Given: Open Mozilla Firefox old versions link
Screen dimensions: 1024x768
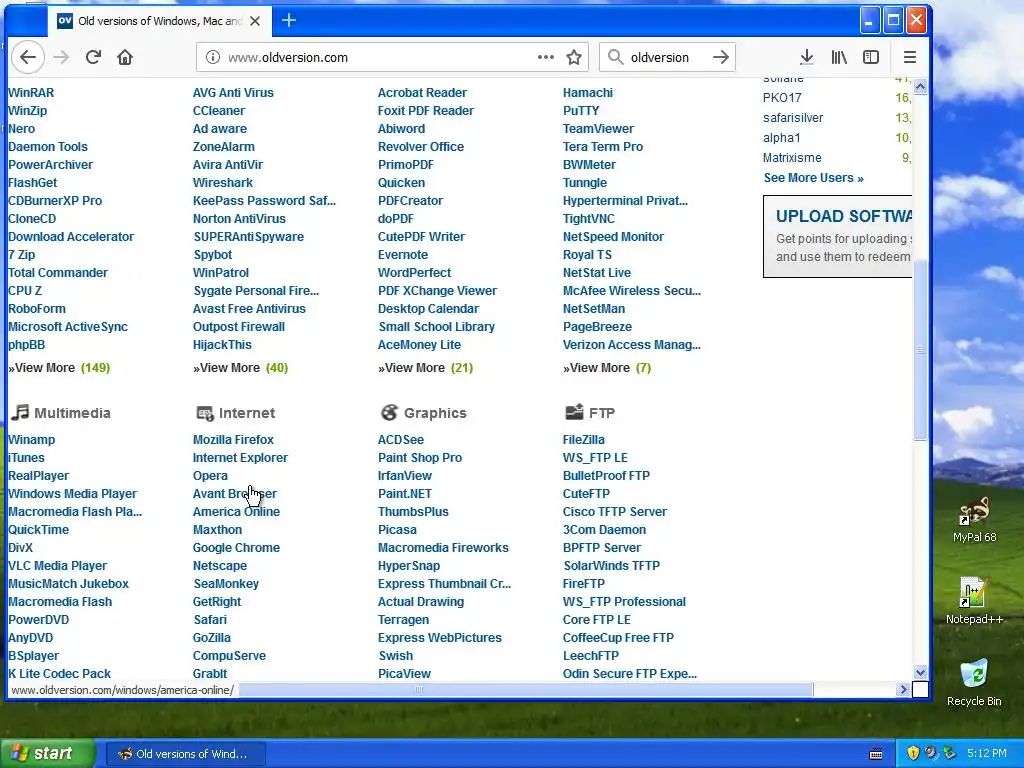Looking at the screenshot, I should [233, 440].
